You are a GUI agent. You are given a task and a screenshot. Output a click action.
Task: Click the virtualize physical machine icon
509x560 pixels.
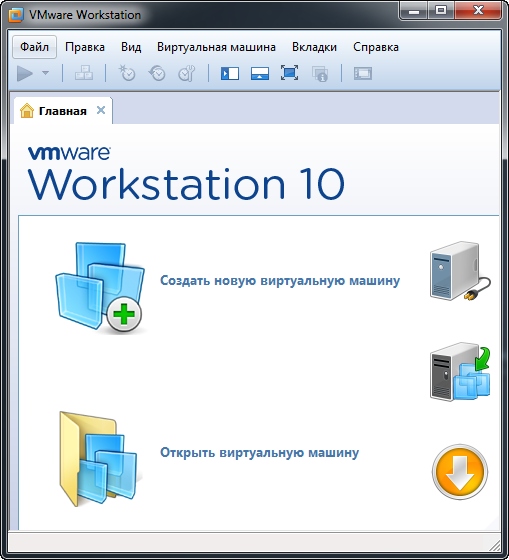460,372
